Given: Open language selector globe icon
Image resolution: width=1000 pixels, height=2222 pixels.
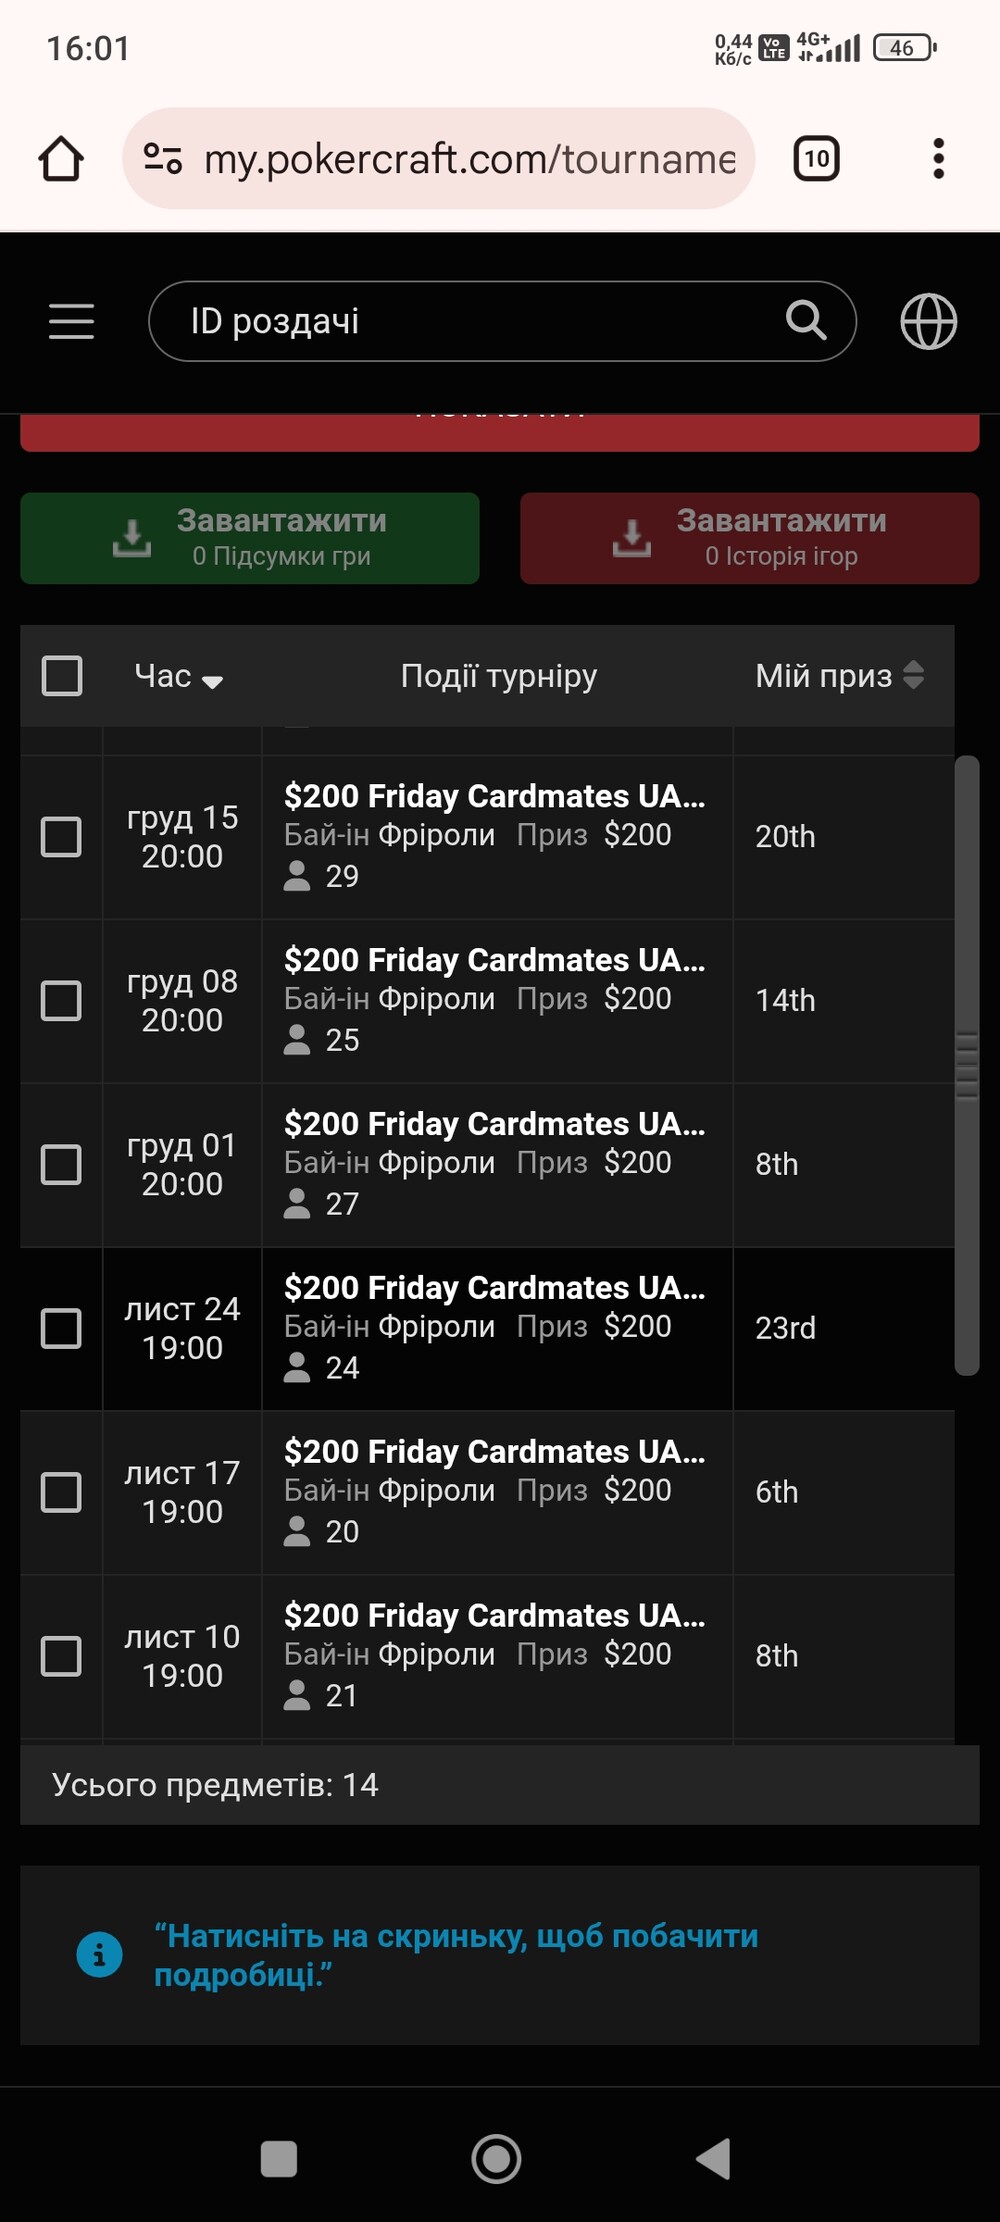Looking at the screenshot, I should pyautogui.click(x=928, y=322).
